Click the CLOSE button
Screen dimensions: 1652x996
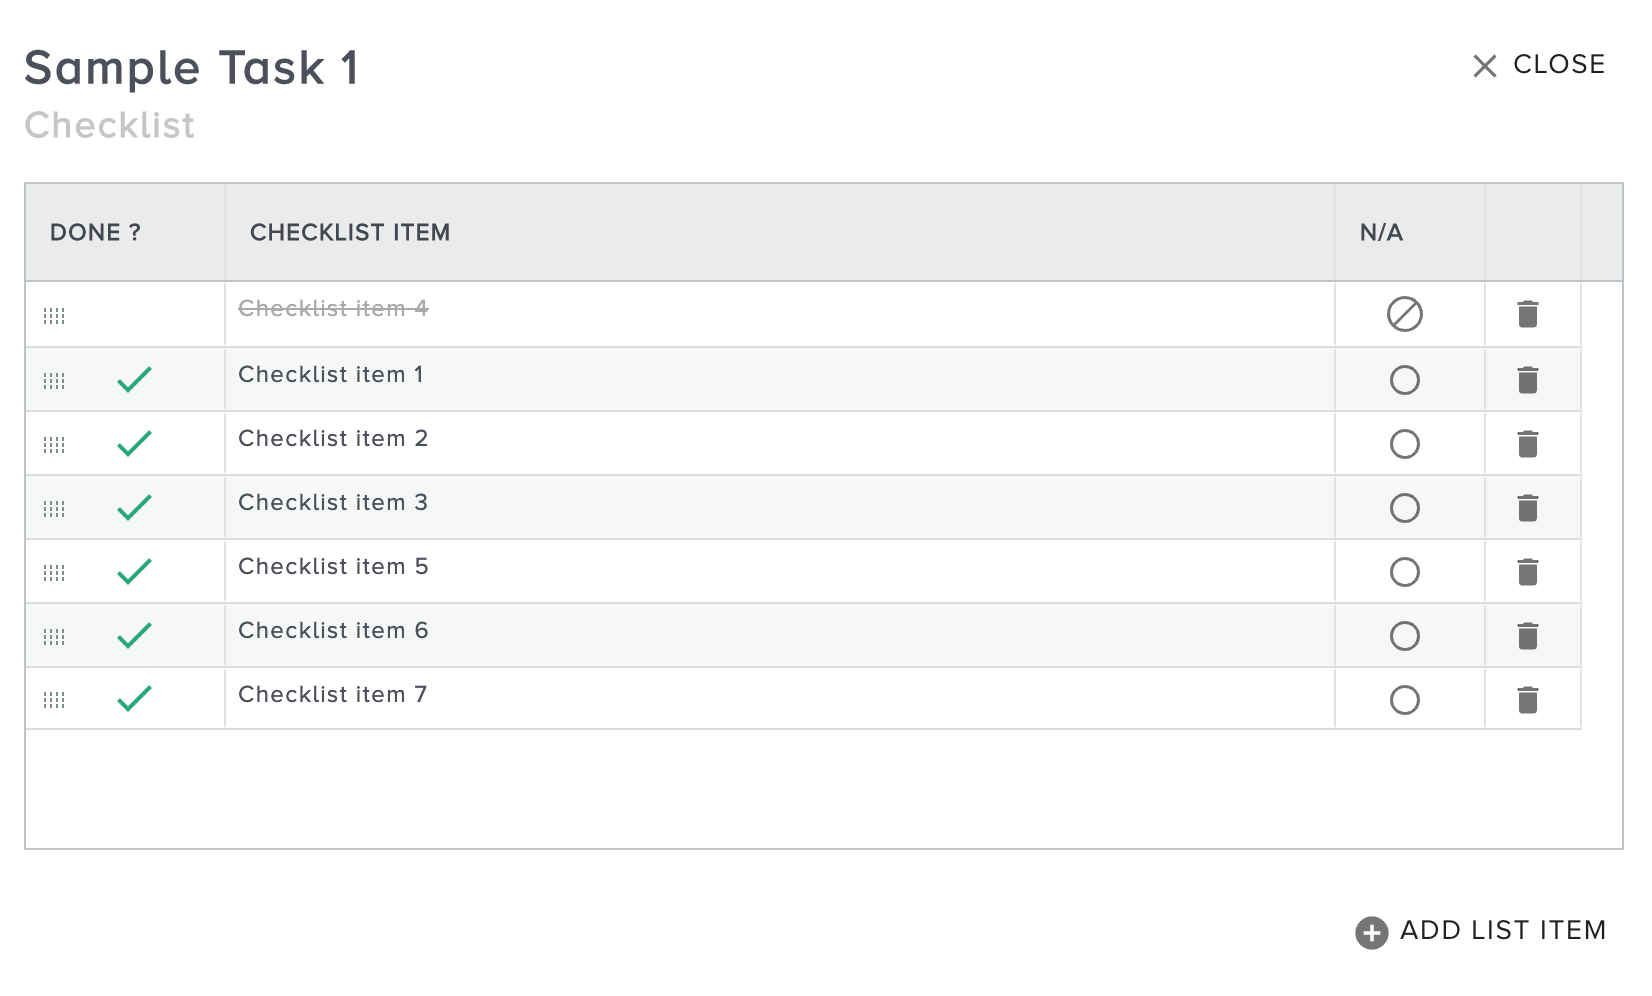point(1558,64)
